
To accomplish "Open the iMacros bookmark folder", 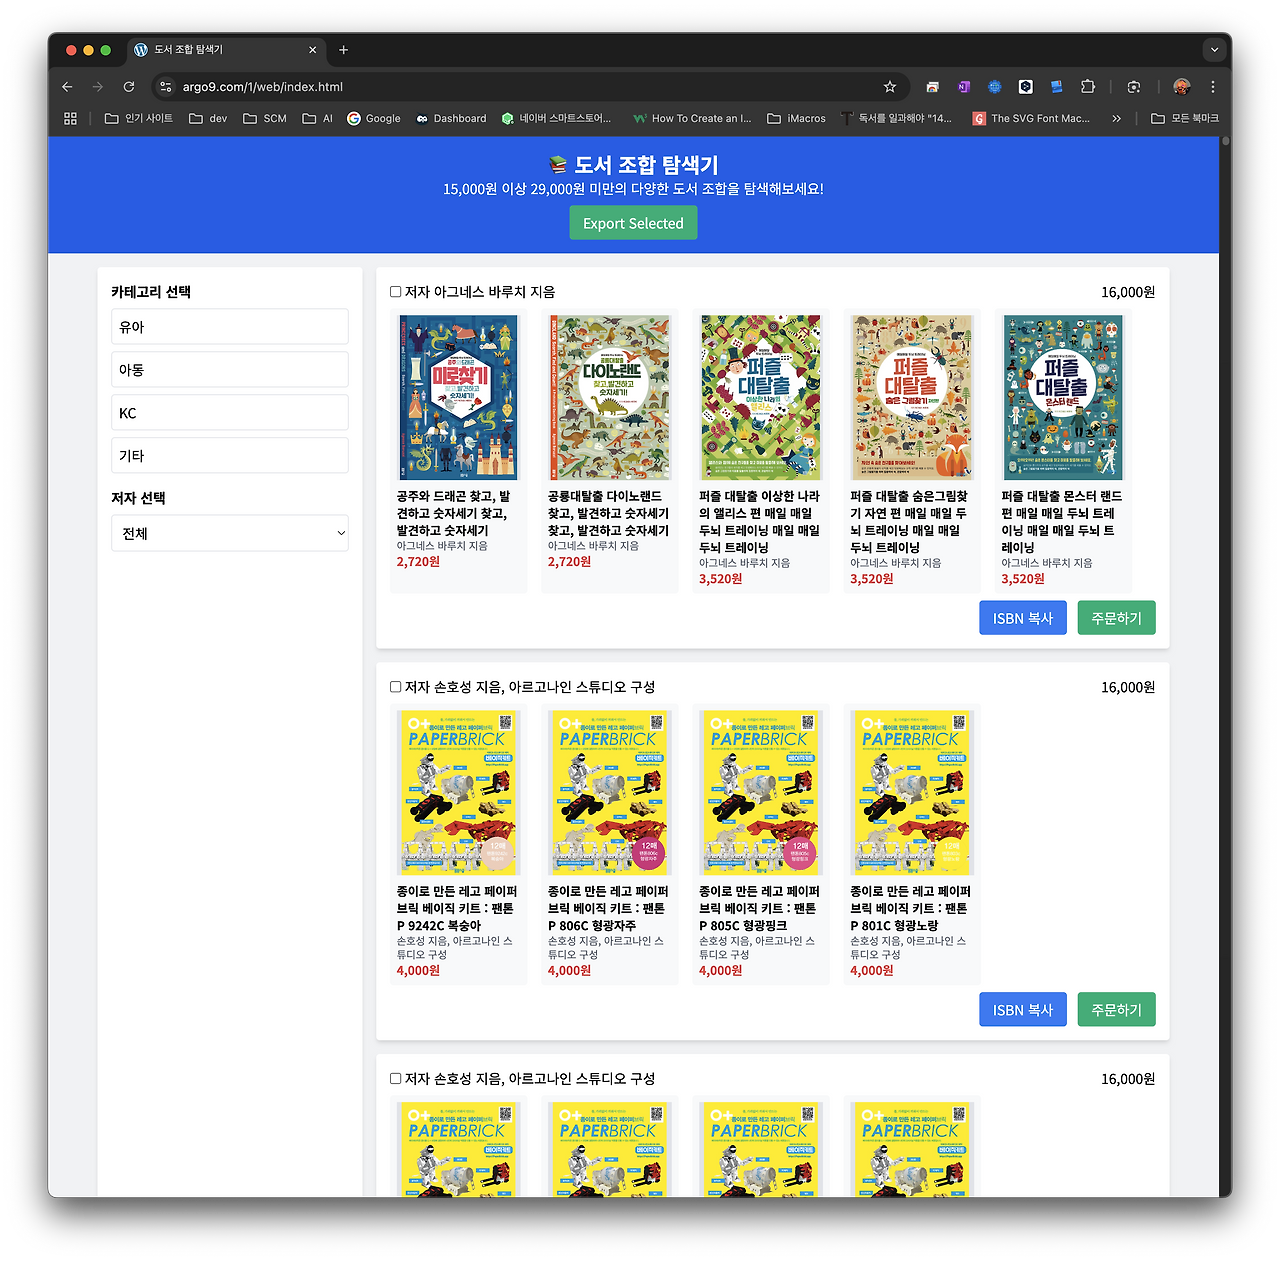I will [x=797, y=118].
